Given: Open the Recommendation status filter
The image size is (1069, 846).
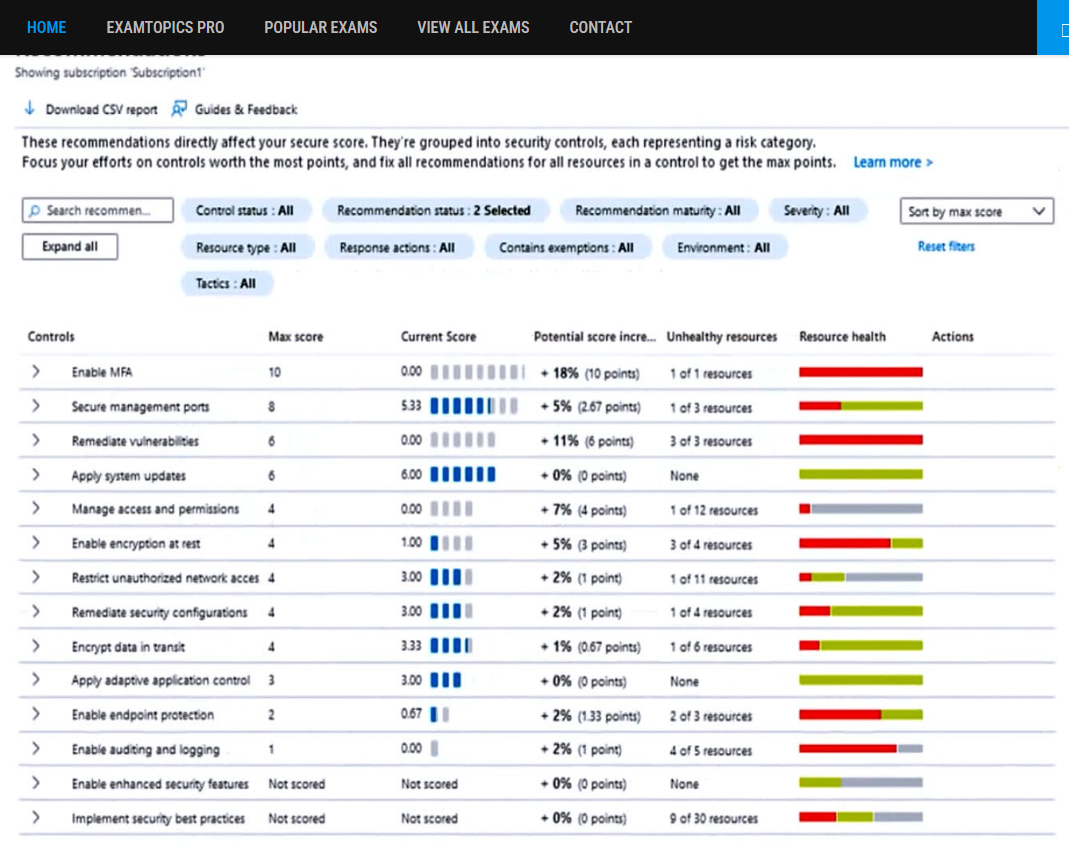Looking at the screenshot, I should pos(434,211).
